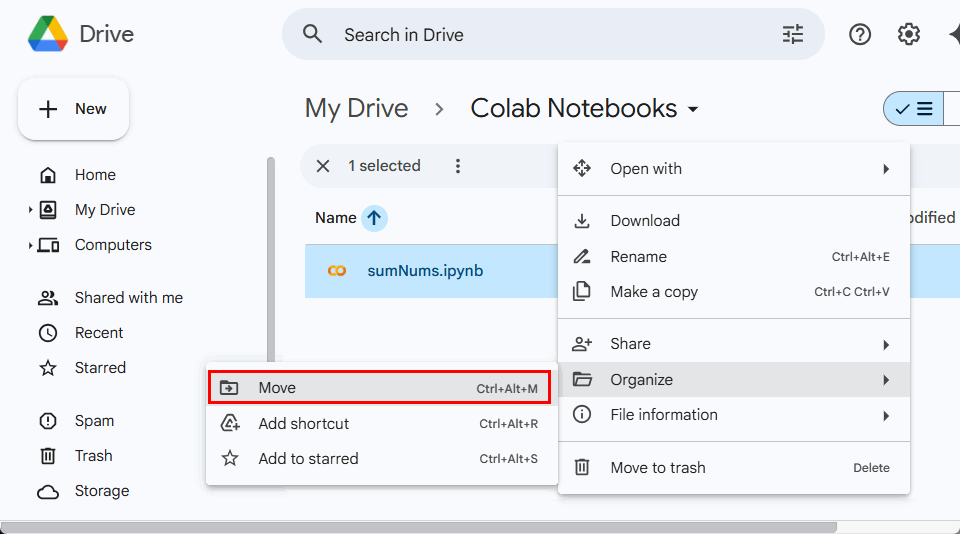The height and width of the screenshot is (534, 960).
Task: Select the sumNums.ipynb file row
Action: point(425,270)
